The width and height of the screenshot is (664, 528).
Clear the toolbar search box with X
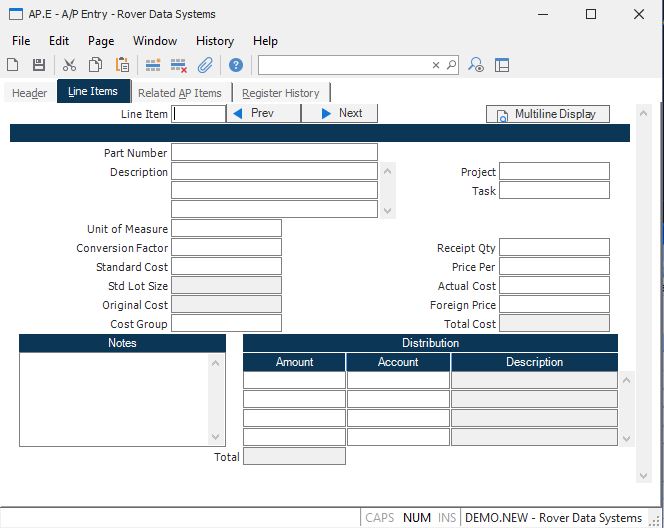coord(436,65)
